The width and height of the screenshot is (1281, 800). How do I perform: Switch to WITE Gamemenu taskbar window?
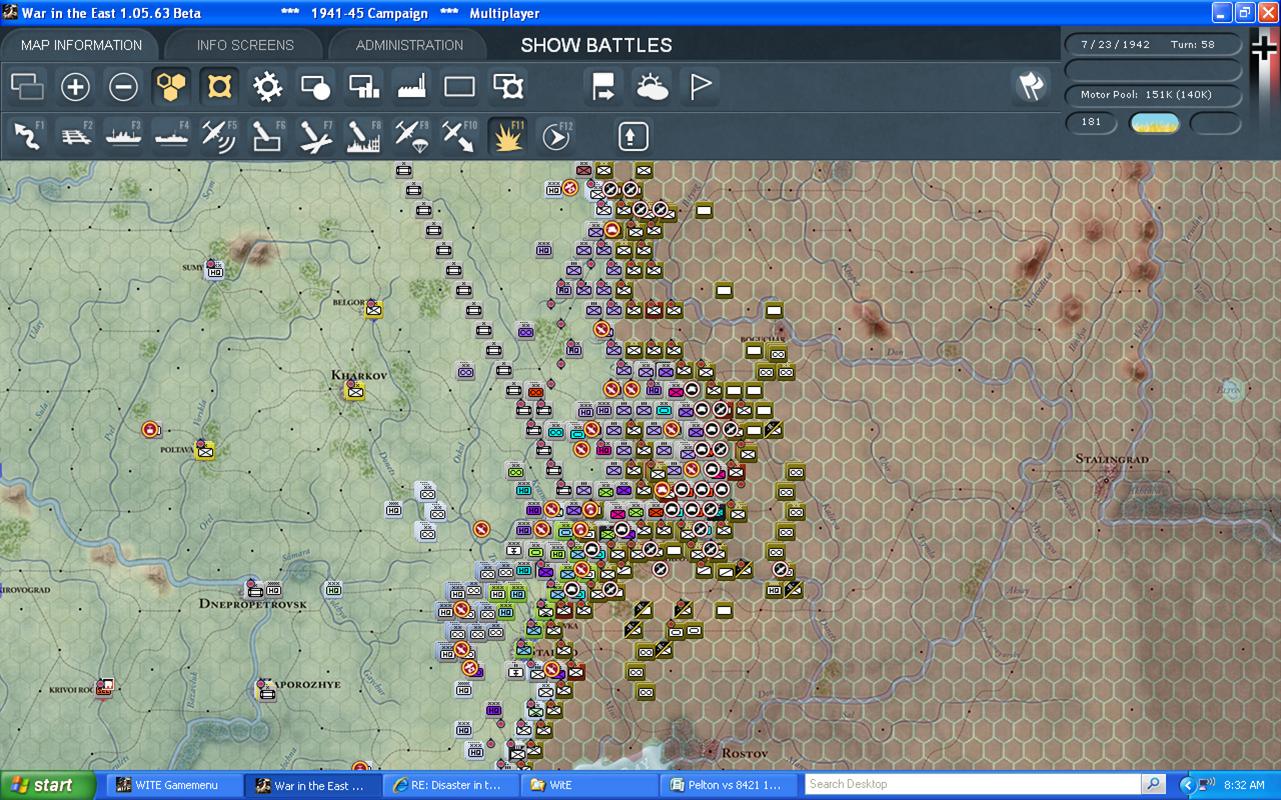(175, 785)
